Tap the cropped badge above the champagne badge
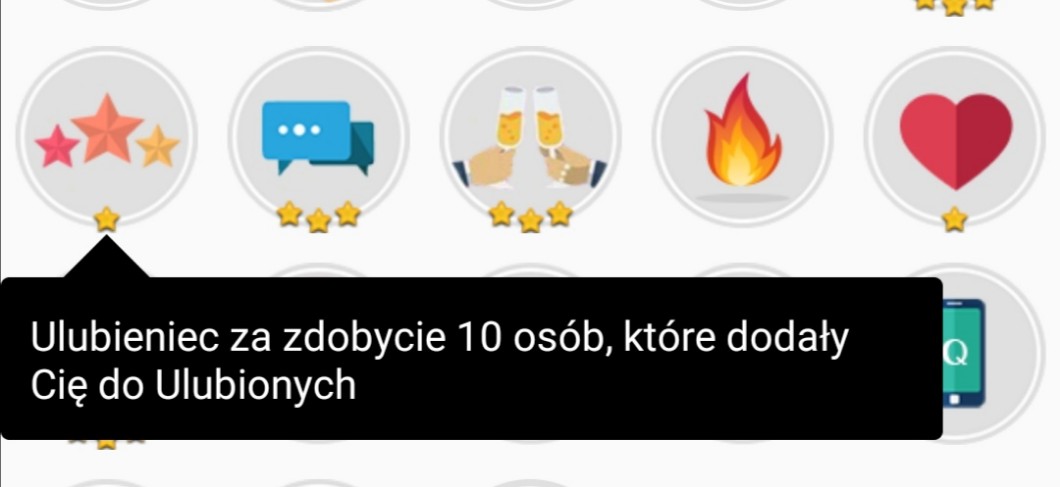 click(531, 5)
